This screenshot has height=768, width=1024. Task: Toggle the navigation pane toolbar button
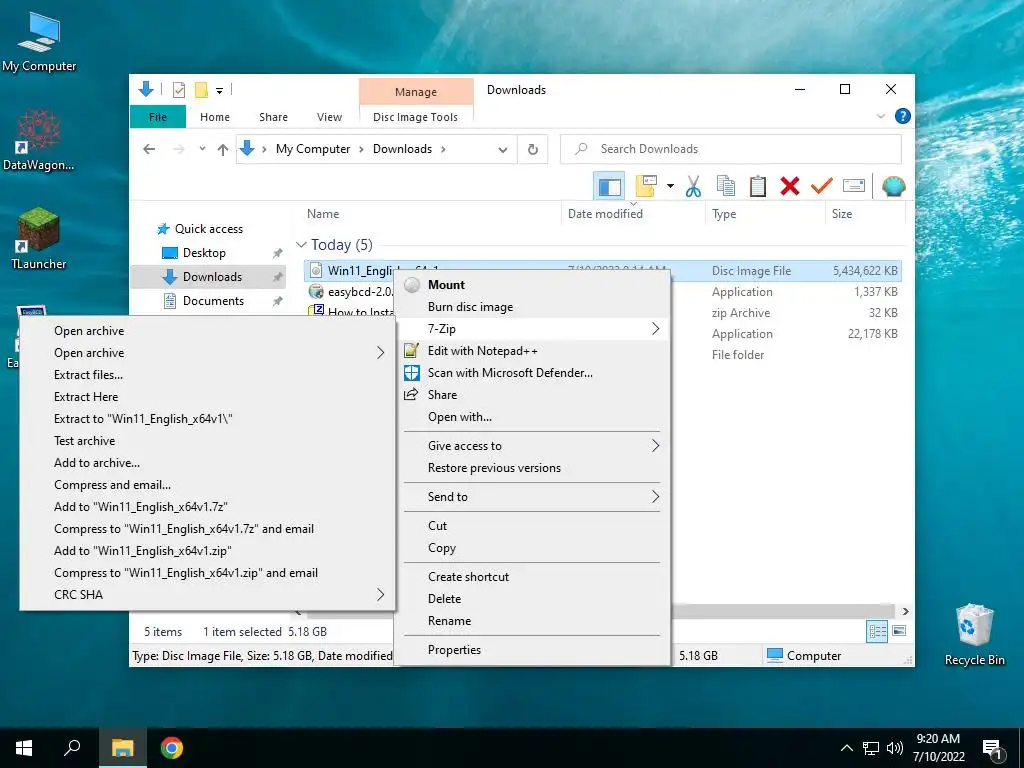pyautogui.click(x=609, y=187)
